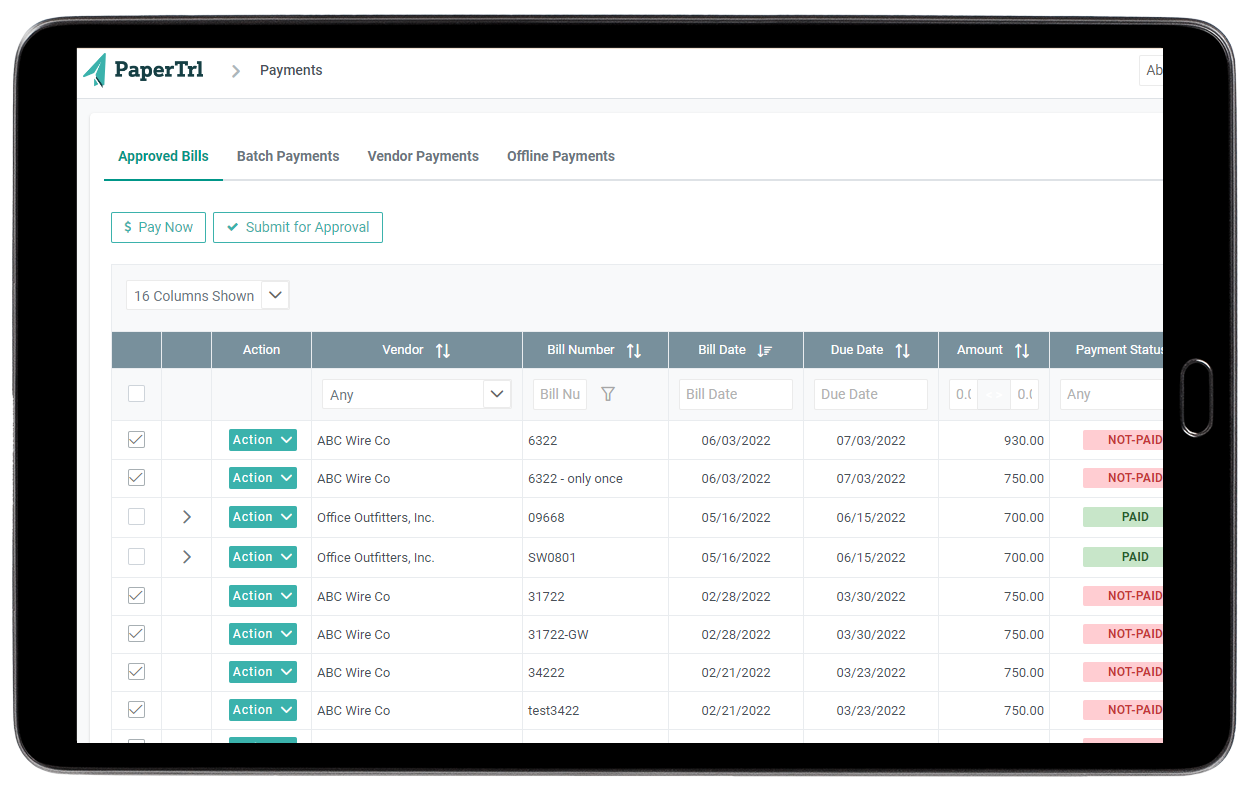This screenshot has height=791, width=1253.
Task: Click NOT-PAID status badge for bill 6322
Action: [x=1124, y=440]
